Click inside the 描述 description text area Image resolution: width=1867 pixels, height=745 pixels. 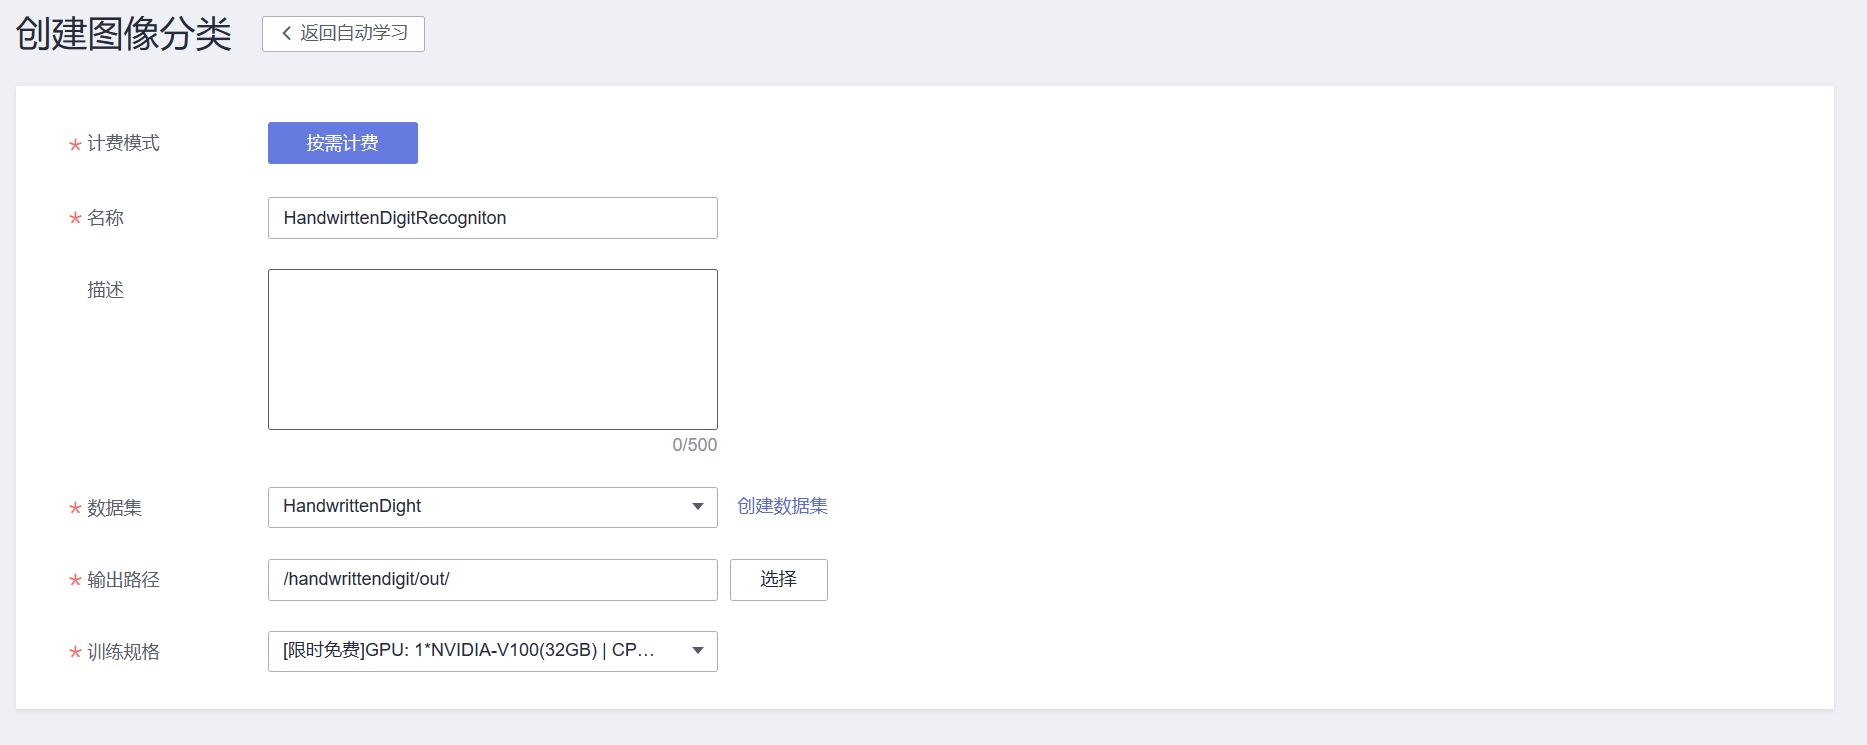click(490, 348)
